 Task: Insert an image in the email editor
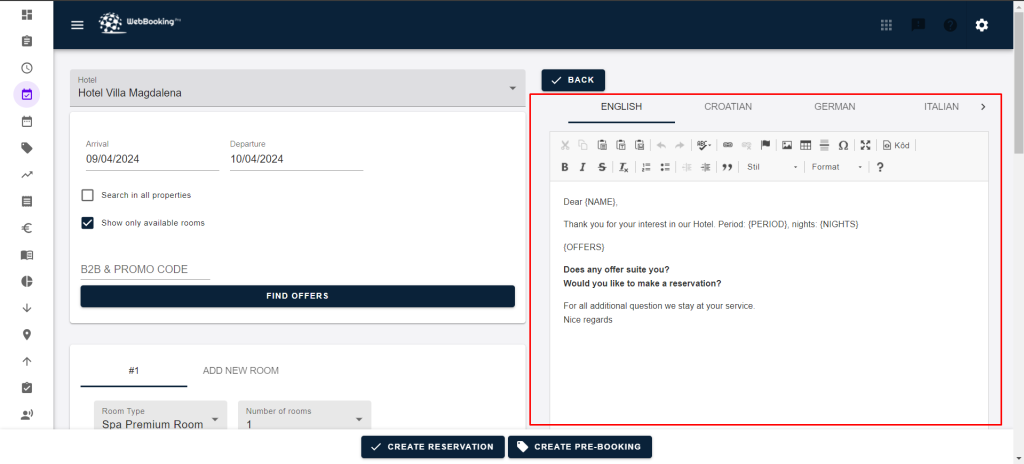[787, 145]
